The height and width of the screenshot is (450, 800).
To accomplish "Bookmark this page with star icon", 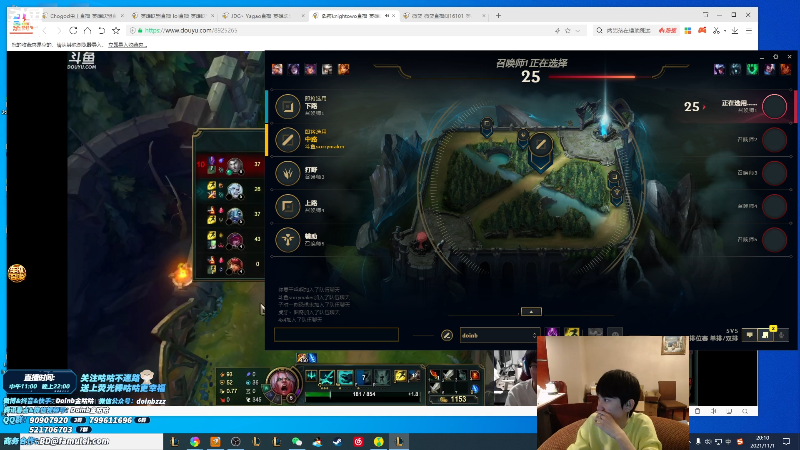I will click(116, 31).
